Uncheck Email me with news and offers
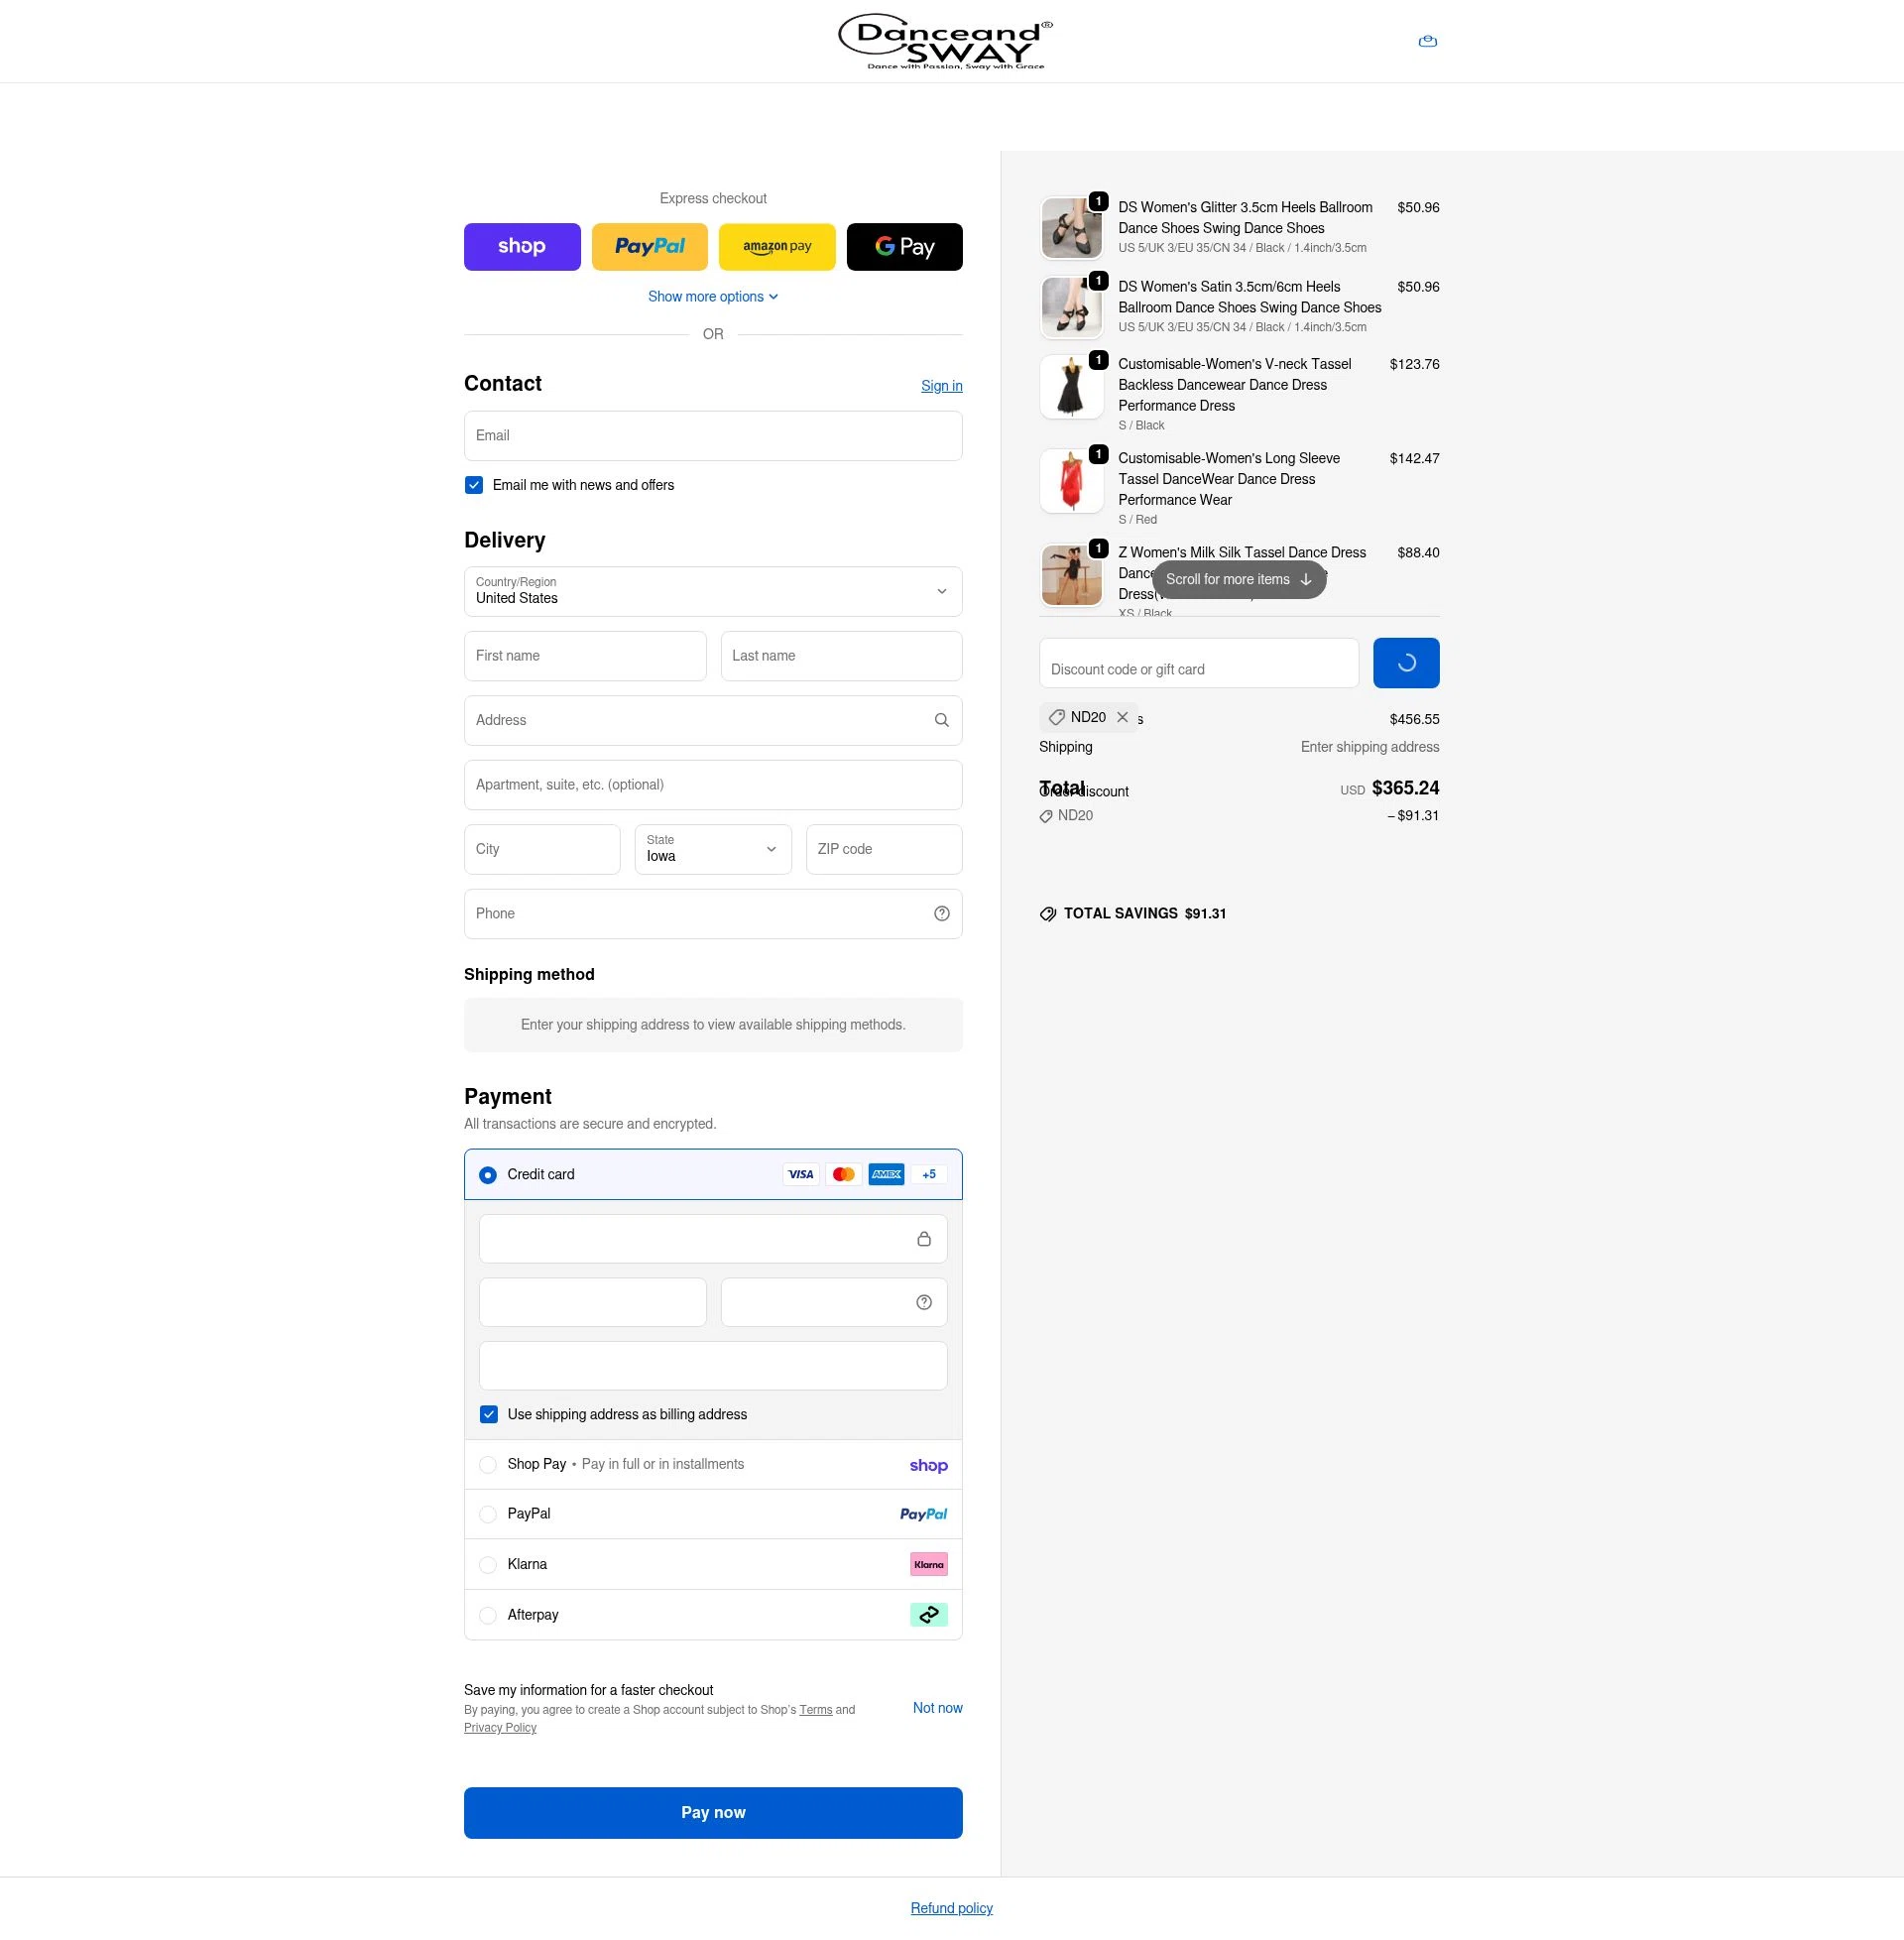Screen dimensions: 1904x1940 click(x=473, y=484)
